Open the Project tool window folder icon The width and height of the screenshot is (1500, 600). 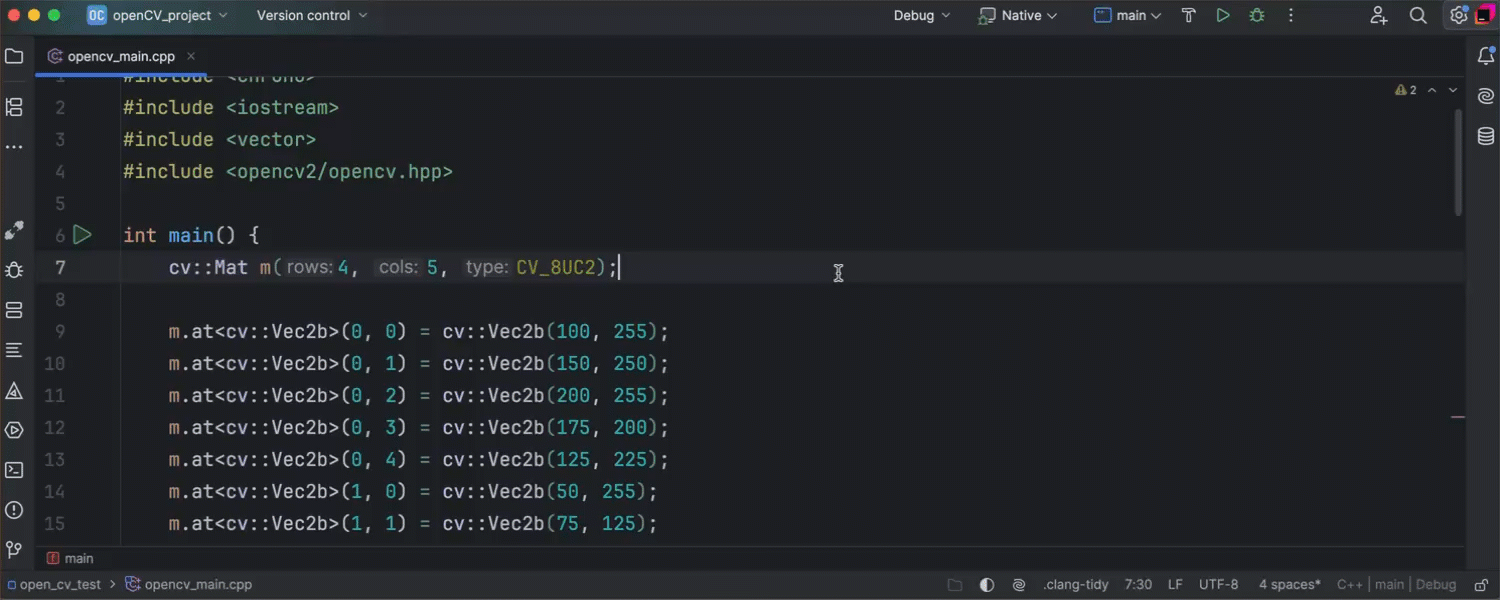14,57
